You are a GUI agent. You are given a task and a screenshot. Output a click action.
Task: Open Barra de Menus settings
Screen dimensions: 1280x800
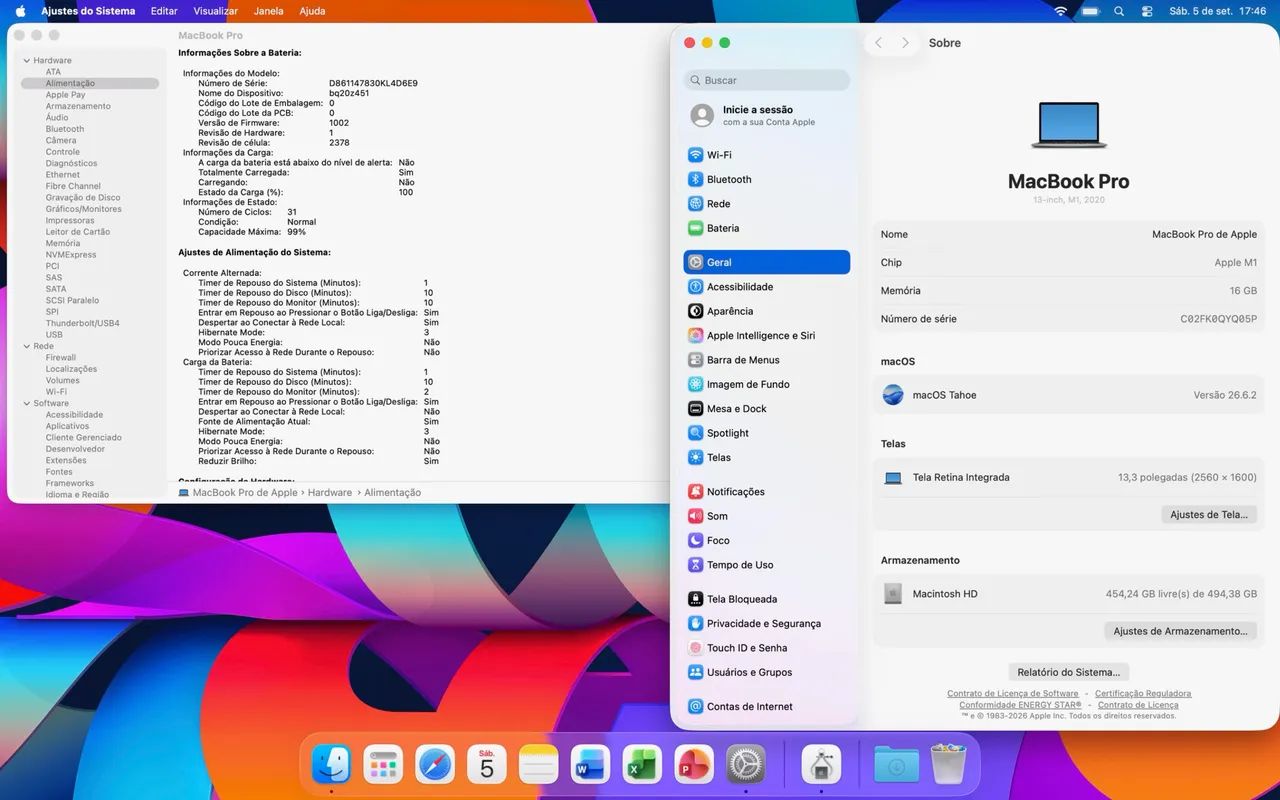pos(767,360)
